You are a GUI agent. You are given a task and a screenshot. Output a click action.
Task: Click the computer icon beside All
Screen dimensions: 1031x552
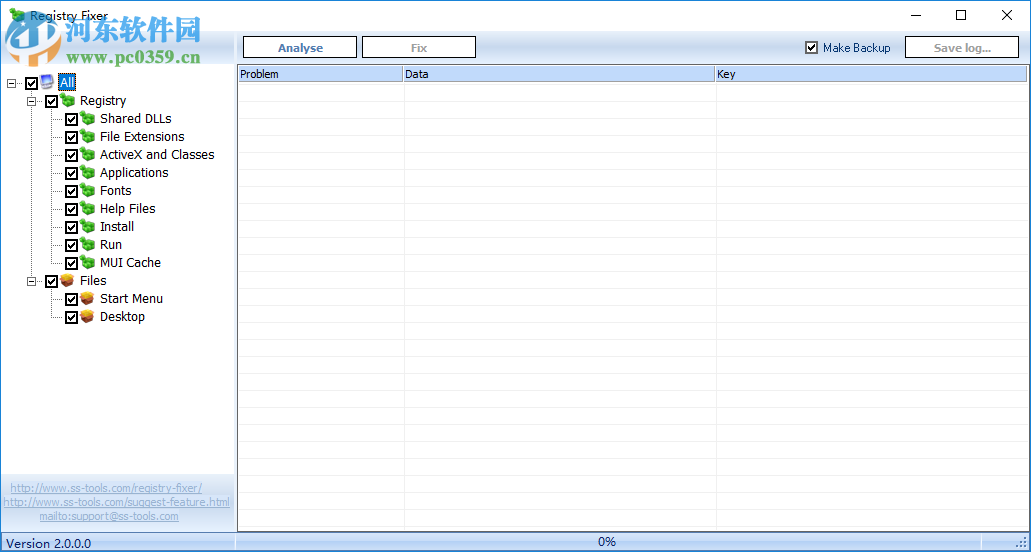click(47, 82)
